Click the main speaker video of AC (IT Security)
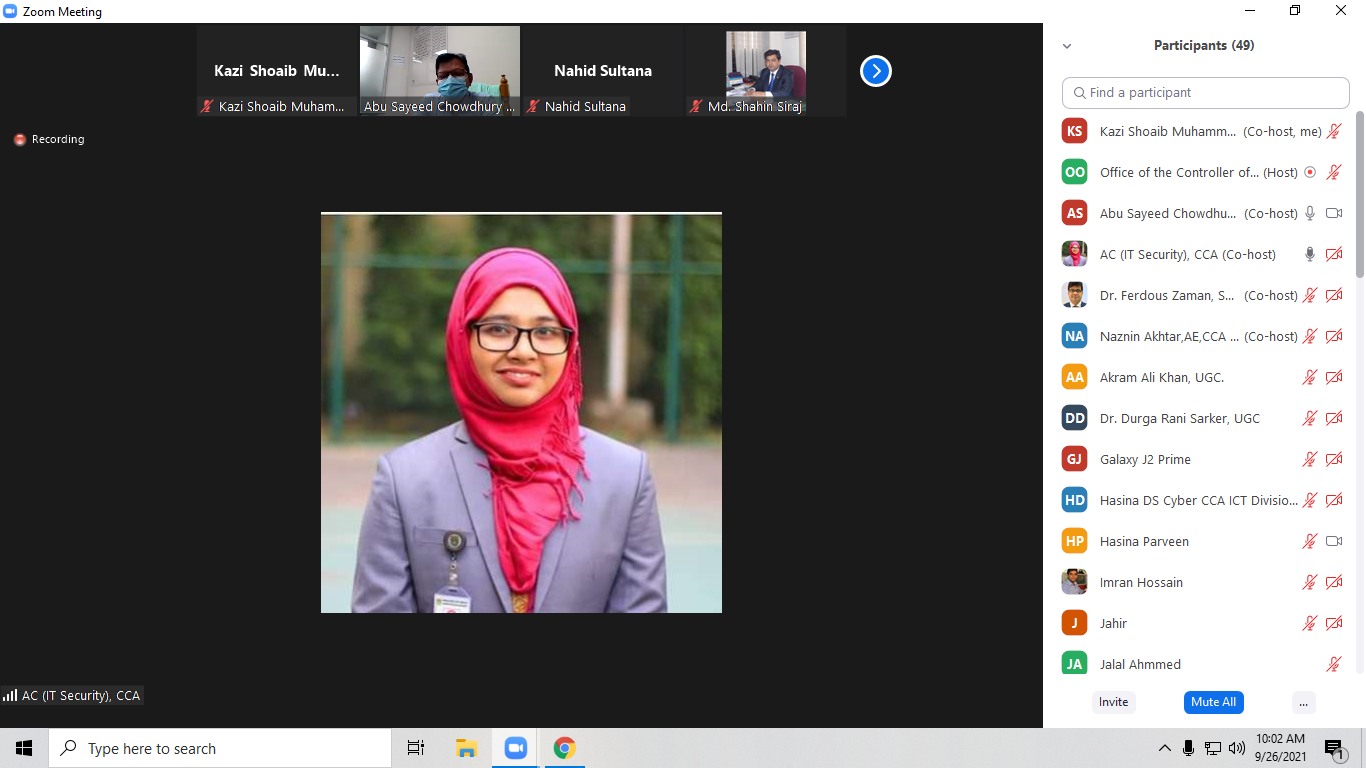The height and width of the screenshot is (768, 1366). [x=521, y=413]
